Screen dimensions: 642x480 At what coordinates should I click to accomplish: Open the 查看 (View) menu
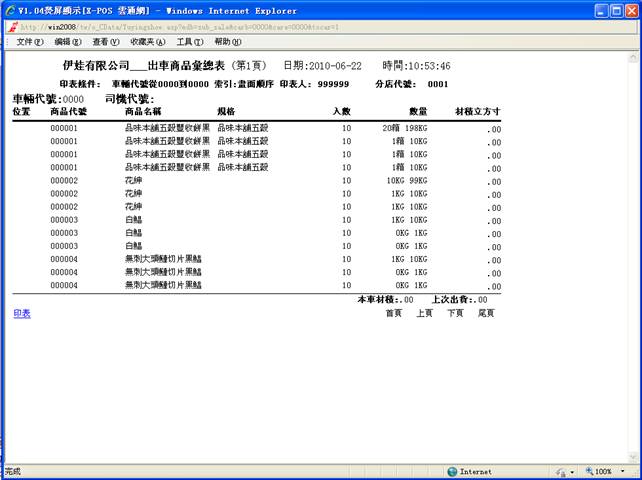point(107,42)
